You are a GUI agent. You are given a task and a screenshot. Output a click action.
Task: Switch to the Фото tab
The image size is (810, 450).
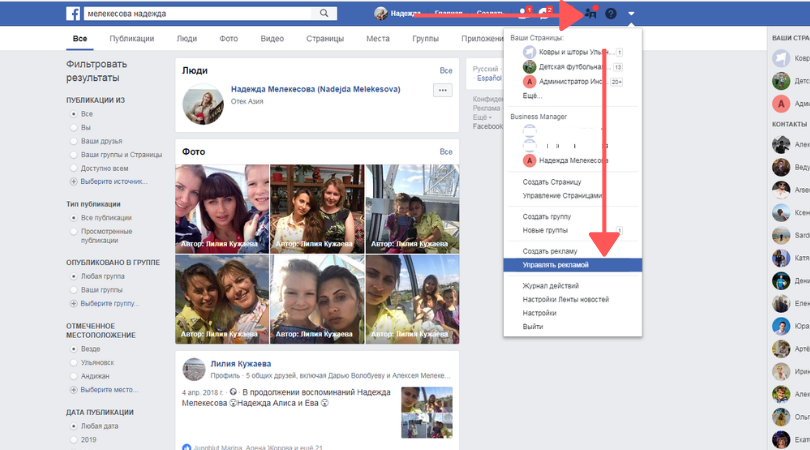pos(228,38)
